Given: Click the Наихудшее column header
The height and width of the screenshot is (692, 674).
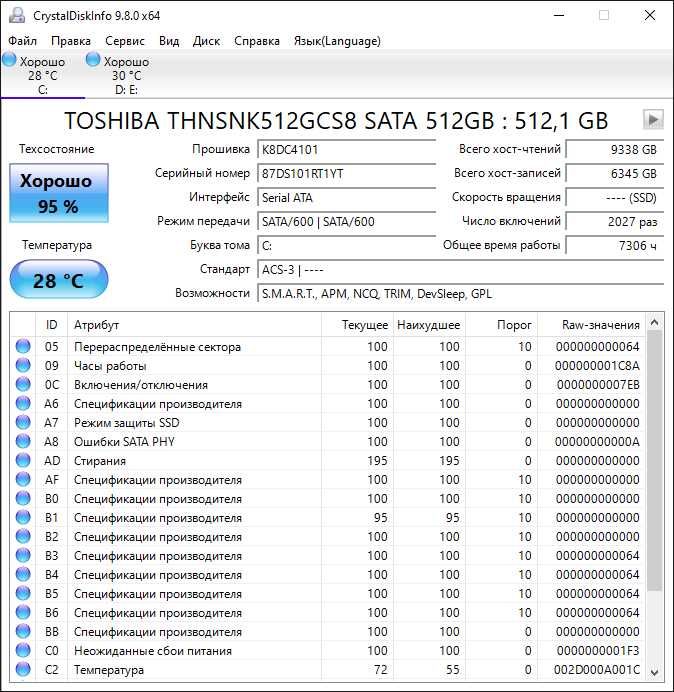Looking at the screenshot, I should [429, 325].
